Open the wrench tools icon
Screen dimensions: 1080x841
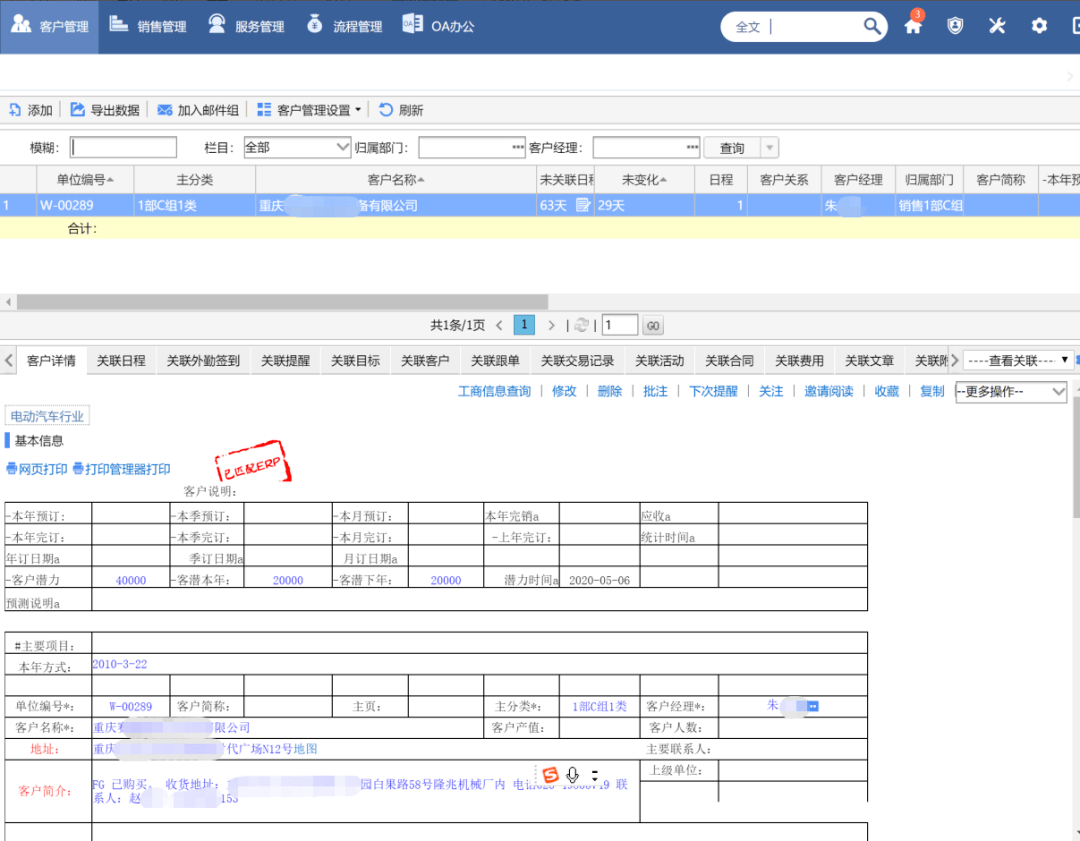(997, 26)
